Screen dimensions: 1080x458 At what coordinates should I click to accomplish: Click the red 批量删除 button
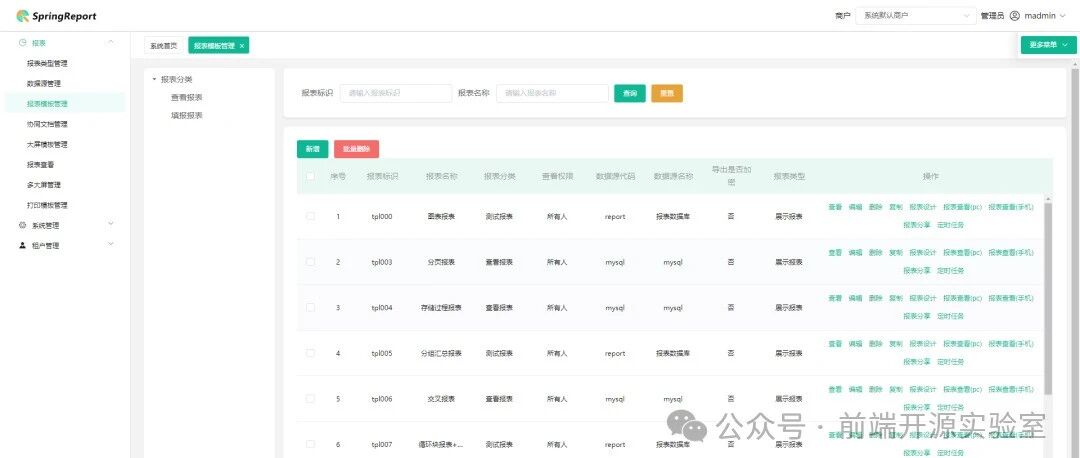356,149
